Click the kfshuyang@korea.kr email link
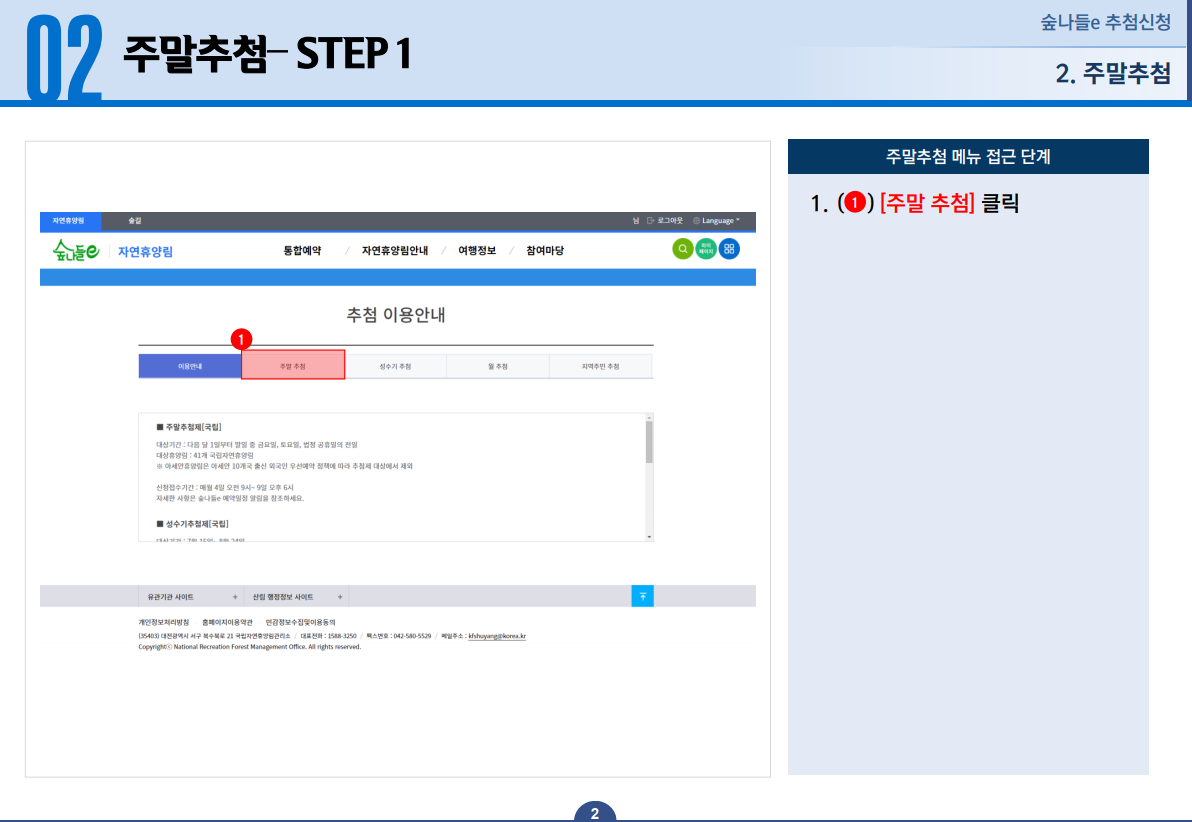 click(x=497, y=636)
